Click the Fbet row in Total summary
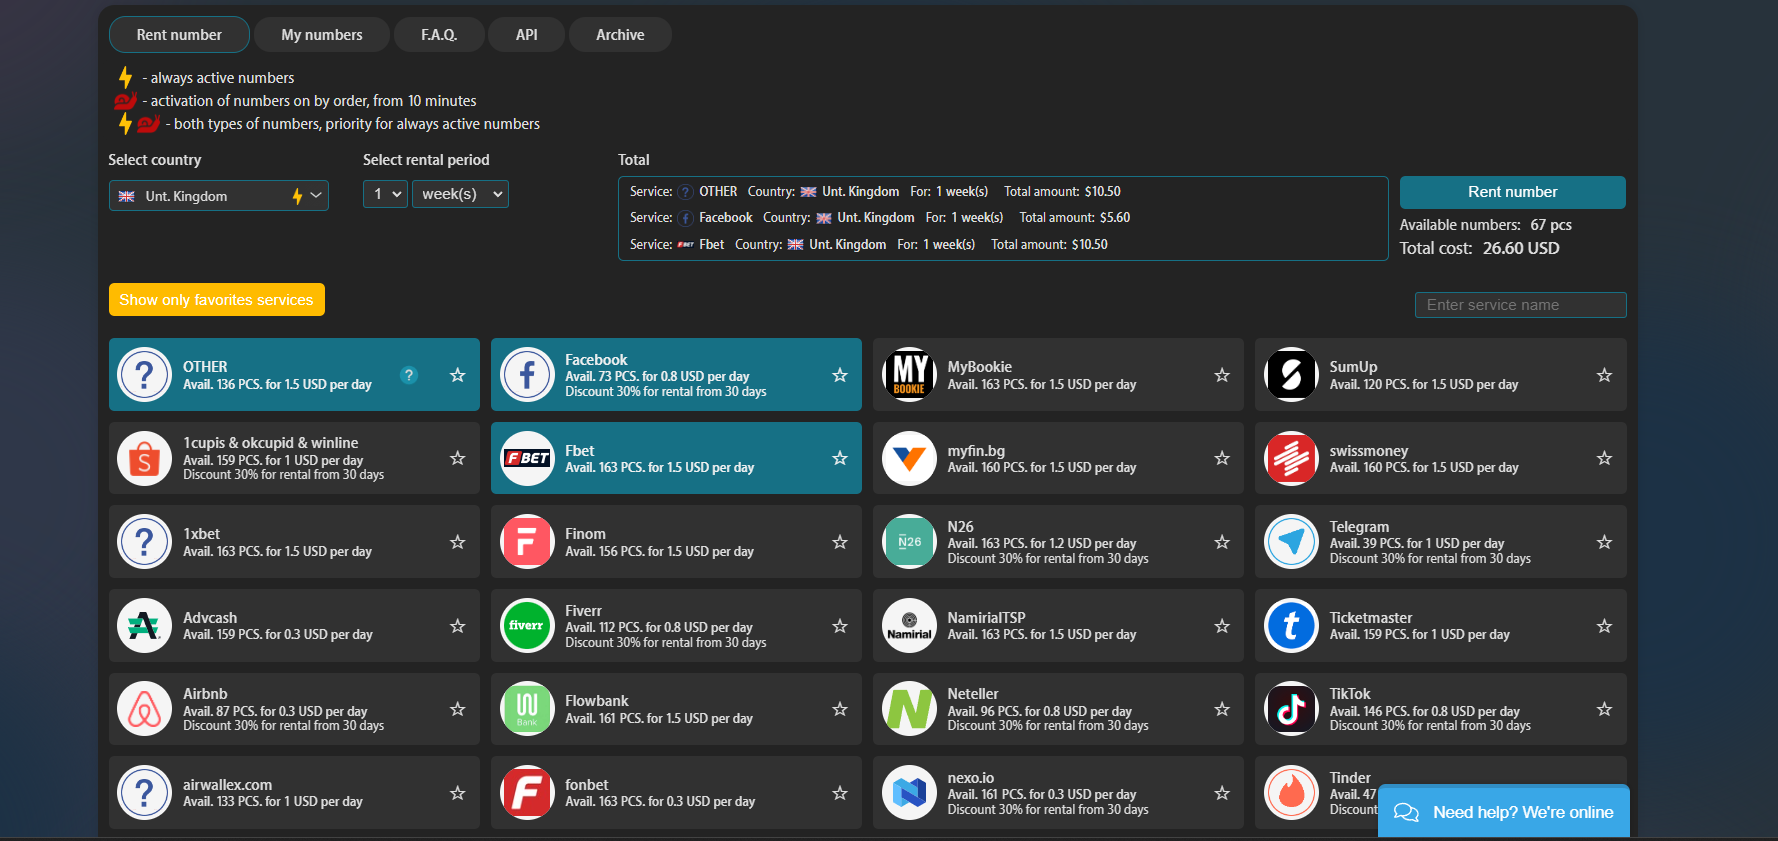The height and width of the screenshot is (841, 1778). point(869,244)
